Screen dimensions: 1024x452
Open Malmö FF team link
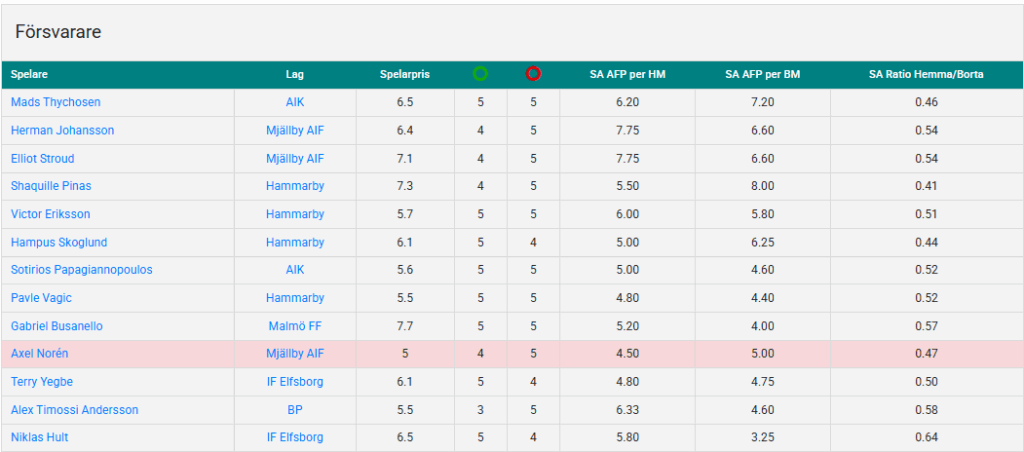pyautogui.click(x=295, y=326)
